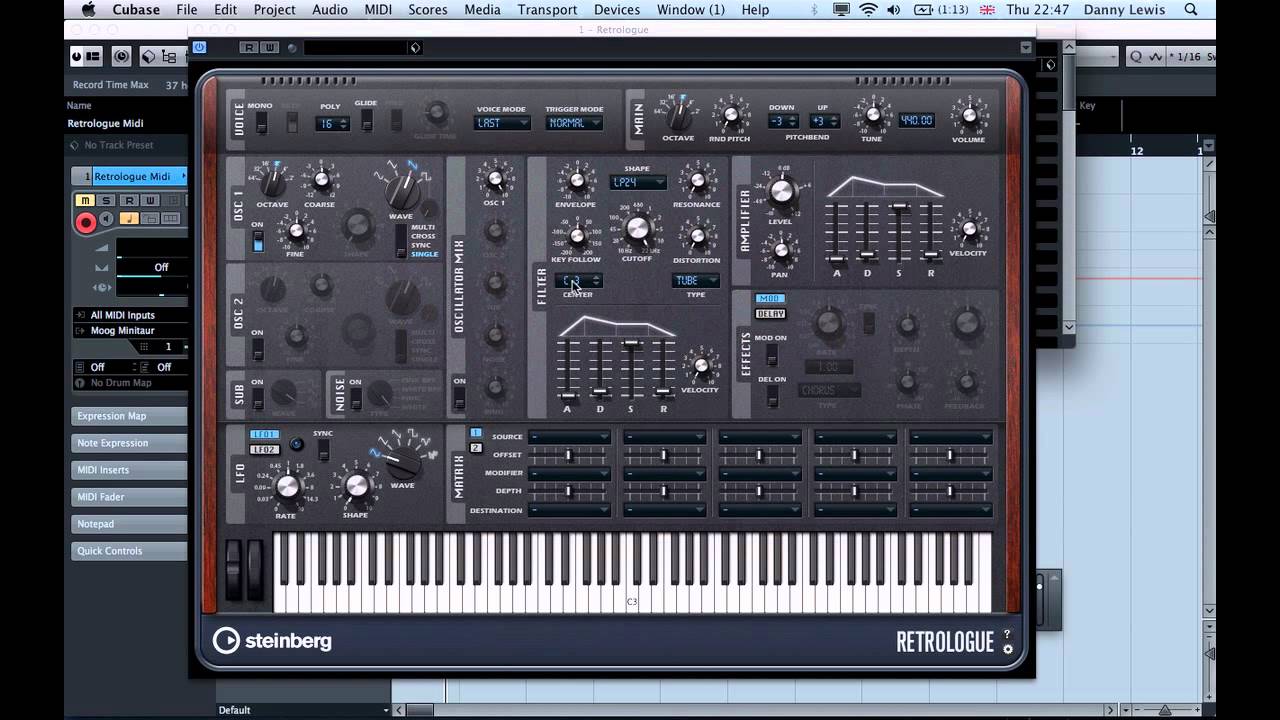Viewport: 1280px width, 720px height.
Task: Click the LFO Wave selector knob
Action: [x=403, y=462]
